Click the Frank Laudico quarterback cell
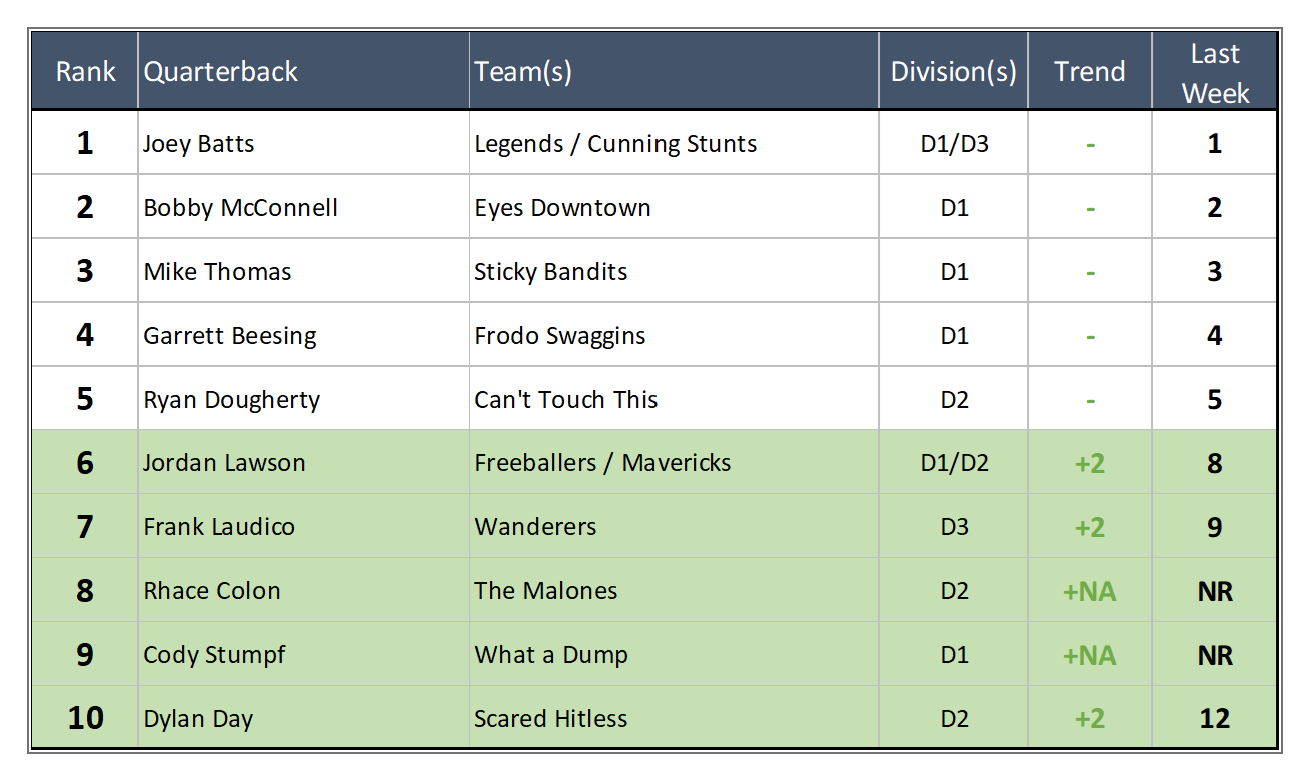 pyautogui.click(x=219, y=527)
